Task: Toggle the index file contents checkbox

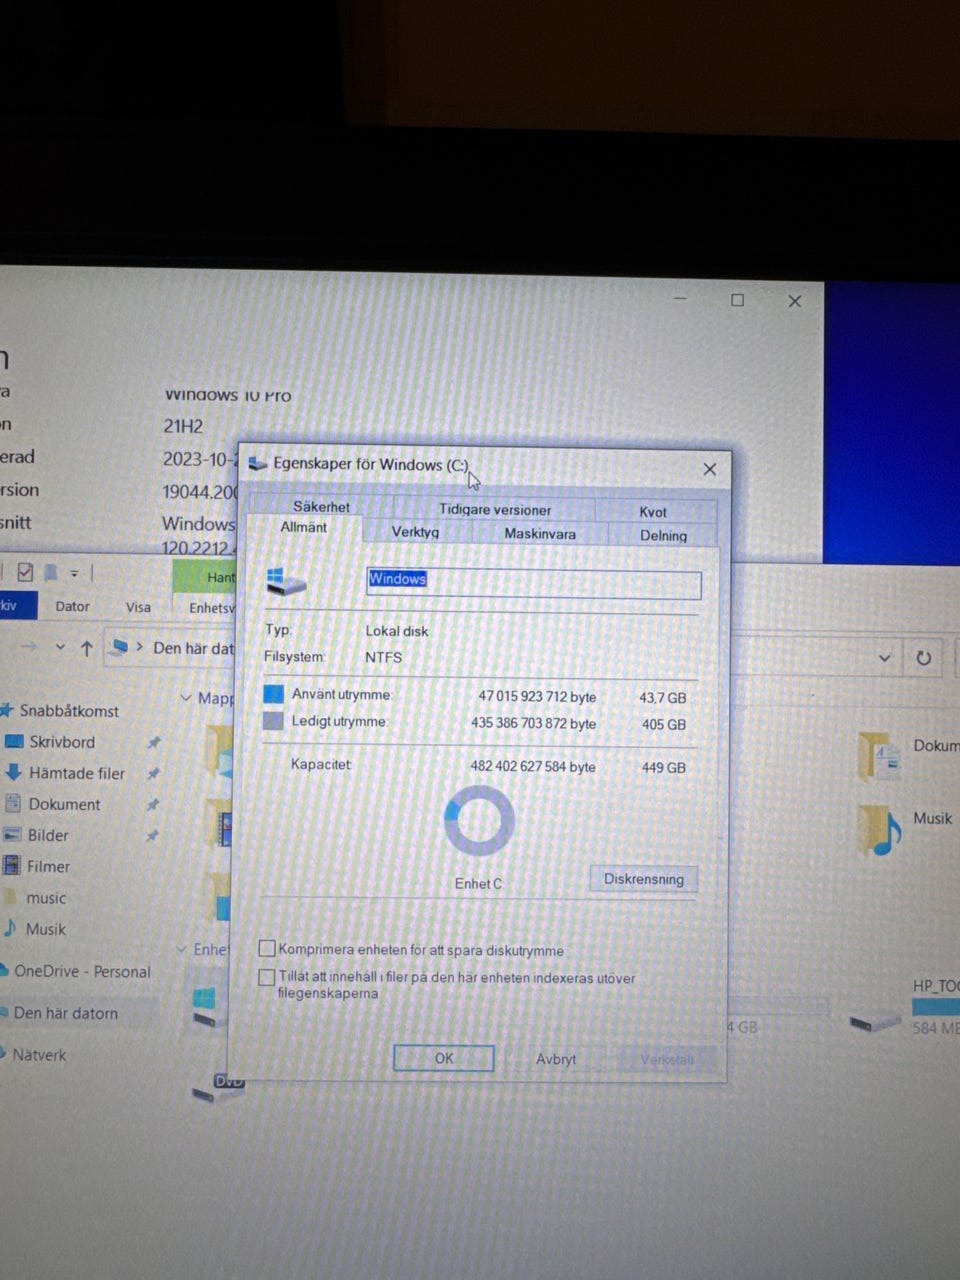Action: click(x=267, y=977)
